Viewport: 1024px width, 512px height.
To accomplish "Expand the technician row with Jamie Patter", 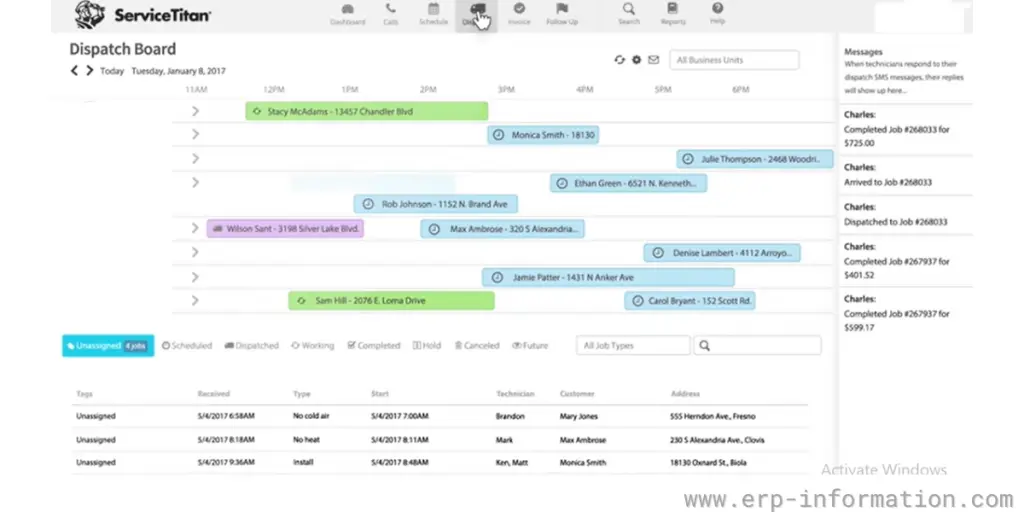I will point(195,277).
